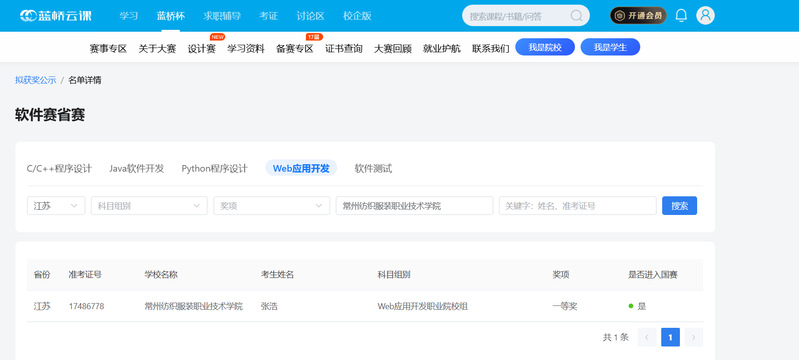The image size is (799, 360).
Task: Open 备赛专区 submenu item
Action: coord(295,48)
